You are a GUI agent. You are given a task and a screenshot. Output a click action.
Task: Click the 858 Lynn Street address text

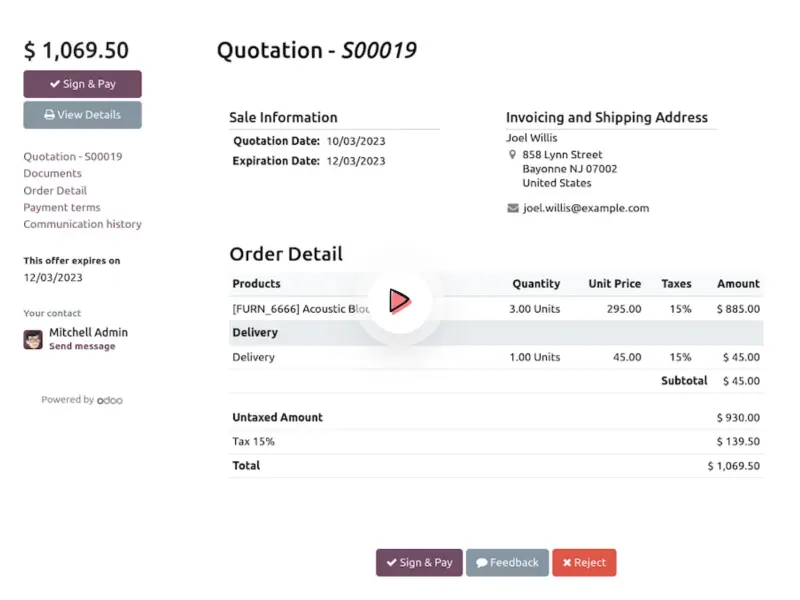(x=562, y=155)
